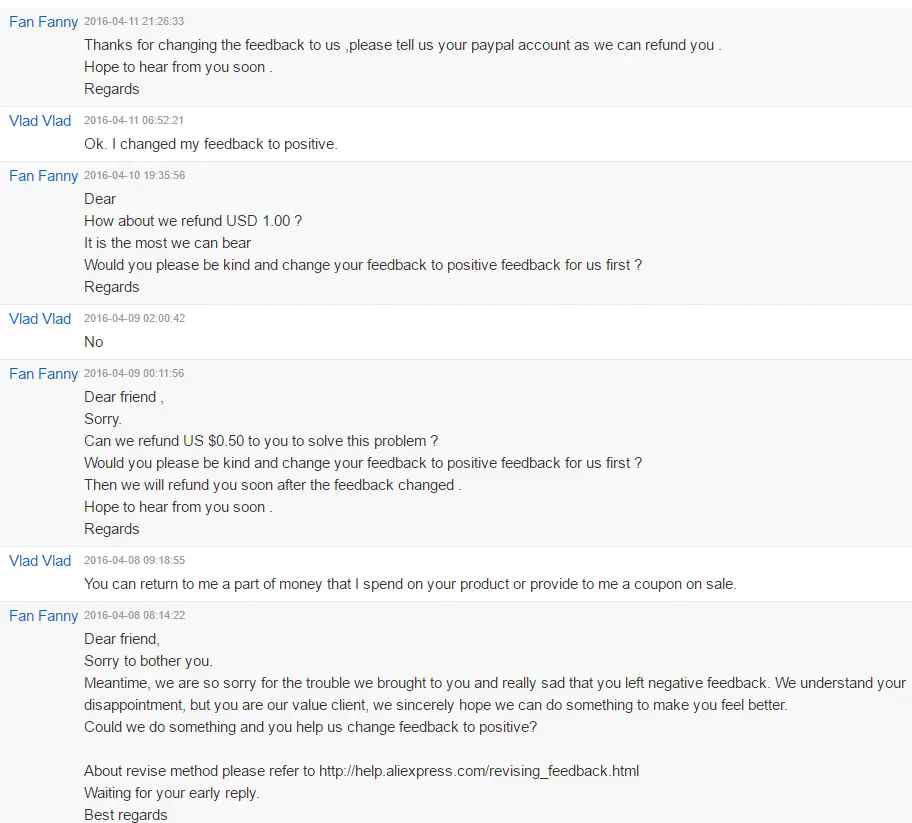
Task: Click timestamp 2016-04-08 08:14:22
Action: 134,615
